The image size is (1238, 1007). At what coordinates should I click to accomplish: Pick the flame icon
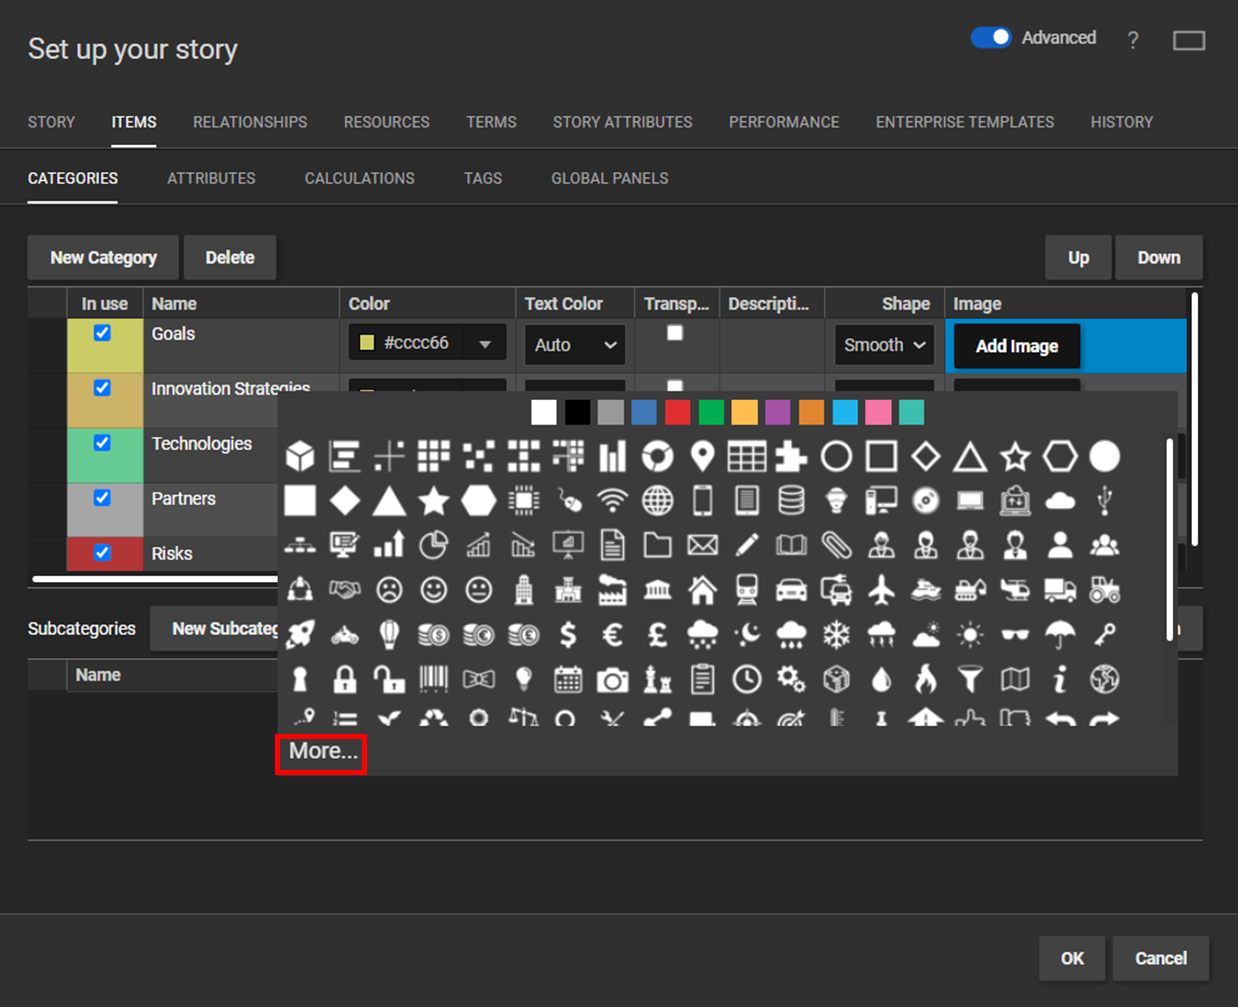pyautogui.click(x=926, y=680)
